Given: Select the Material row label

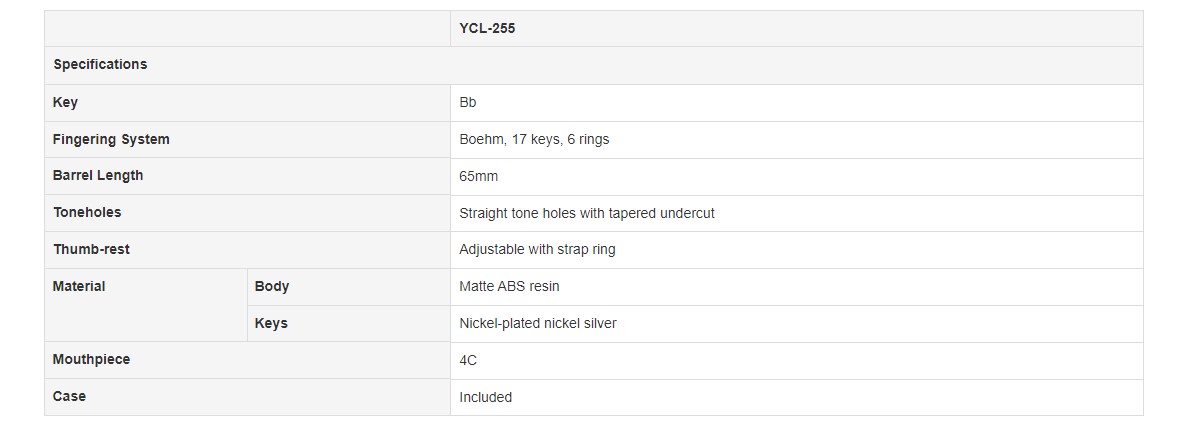Looking at the screenshot, I should [79, 286].
